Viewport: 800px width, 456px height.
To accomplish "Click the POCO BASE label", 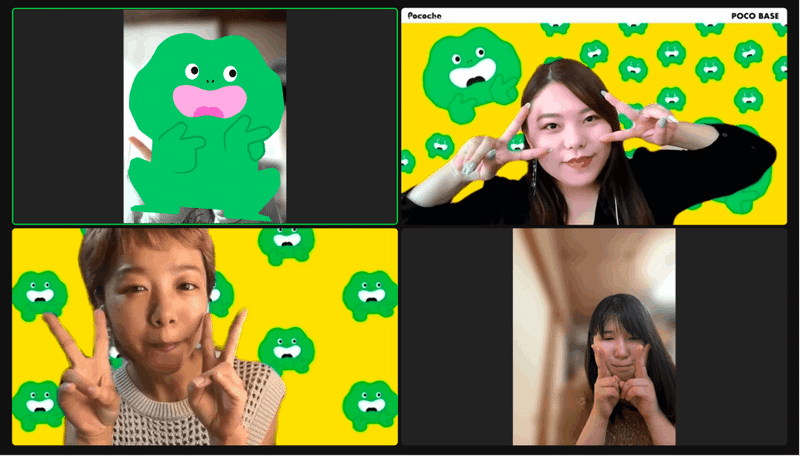I will [755, 16].
